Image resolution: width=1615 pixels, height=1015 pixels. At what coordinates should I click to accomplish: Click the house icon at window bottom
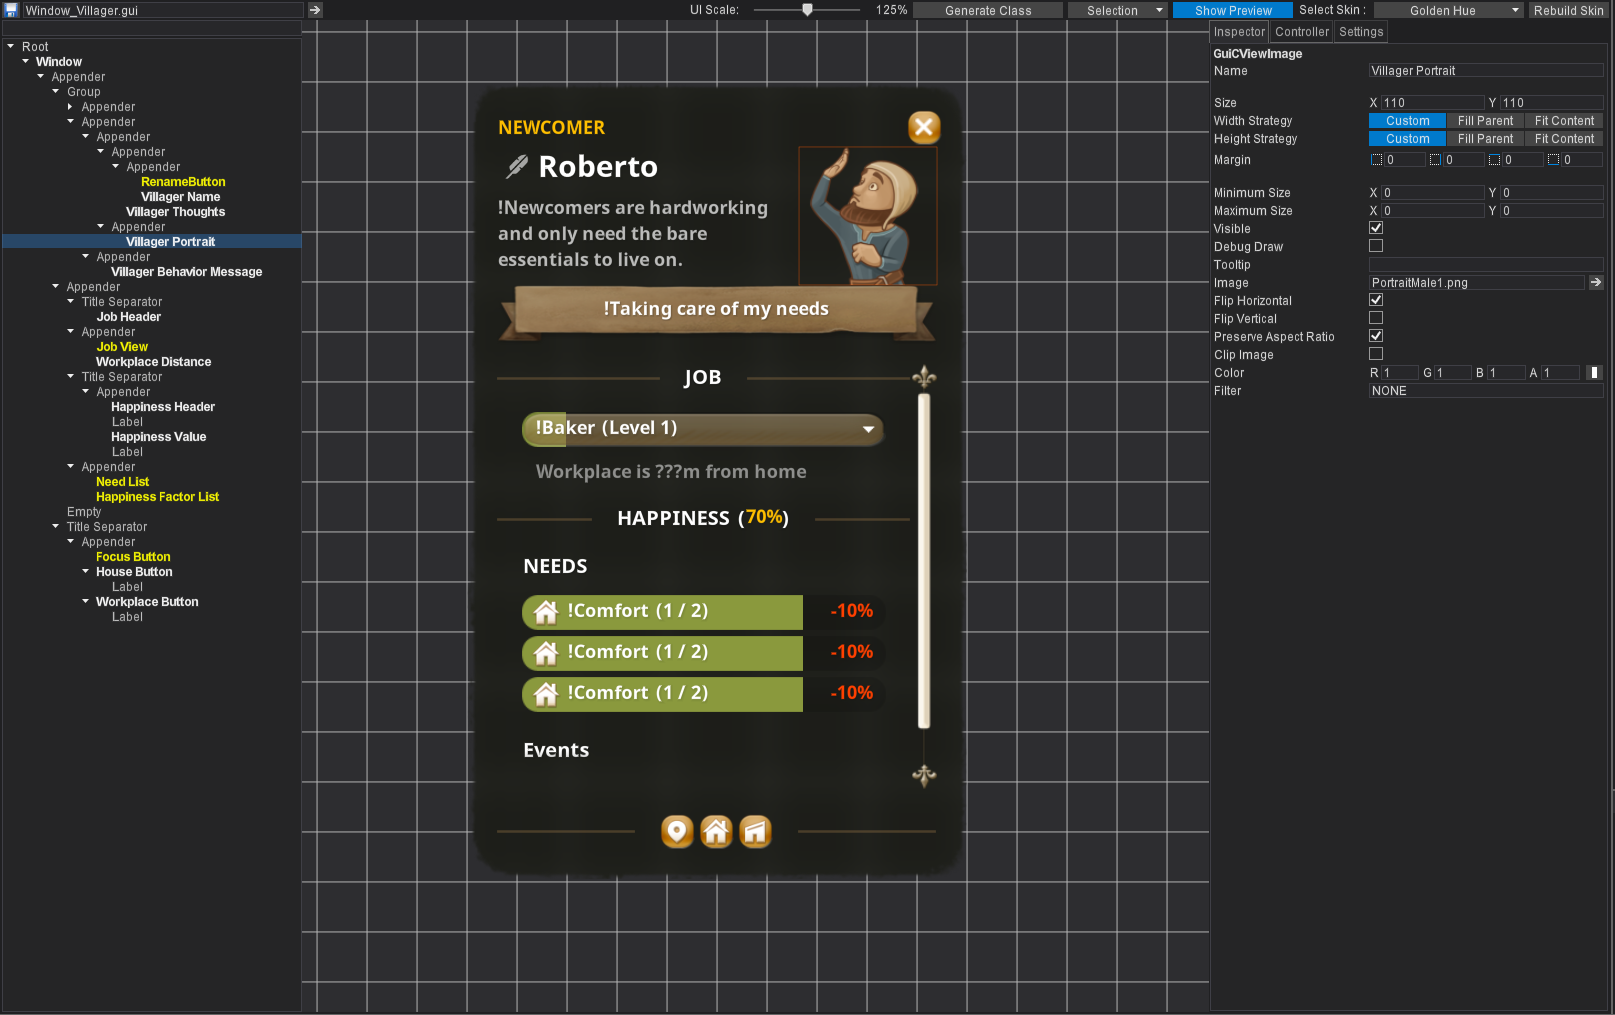pos(716,831)
